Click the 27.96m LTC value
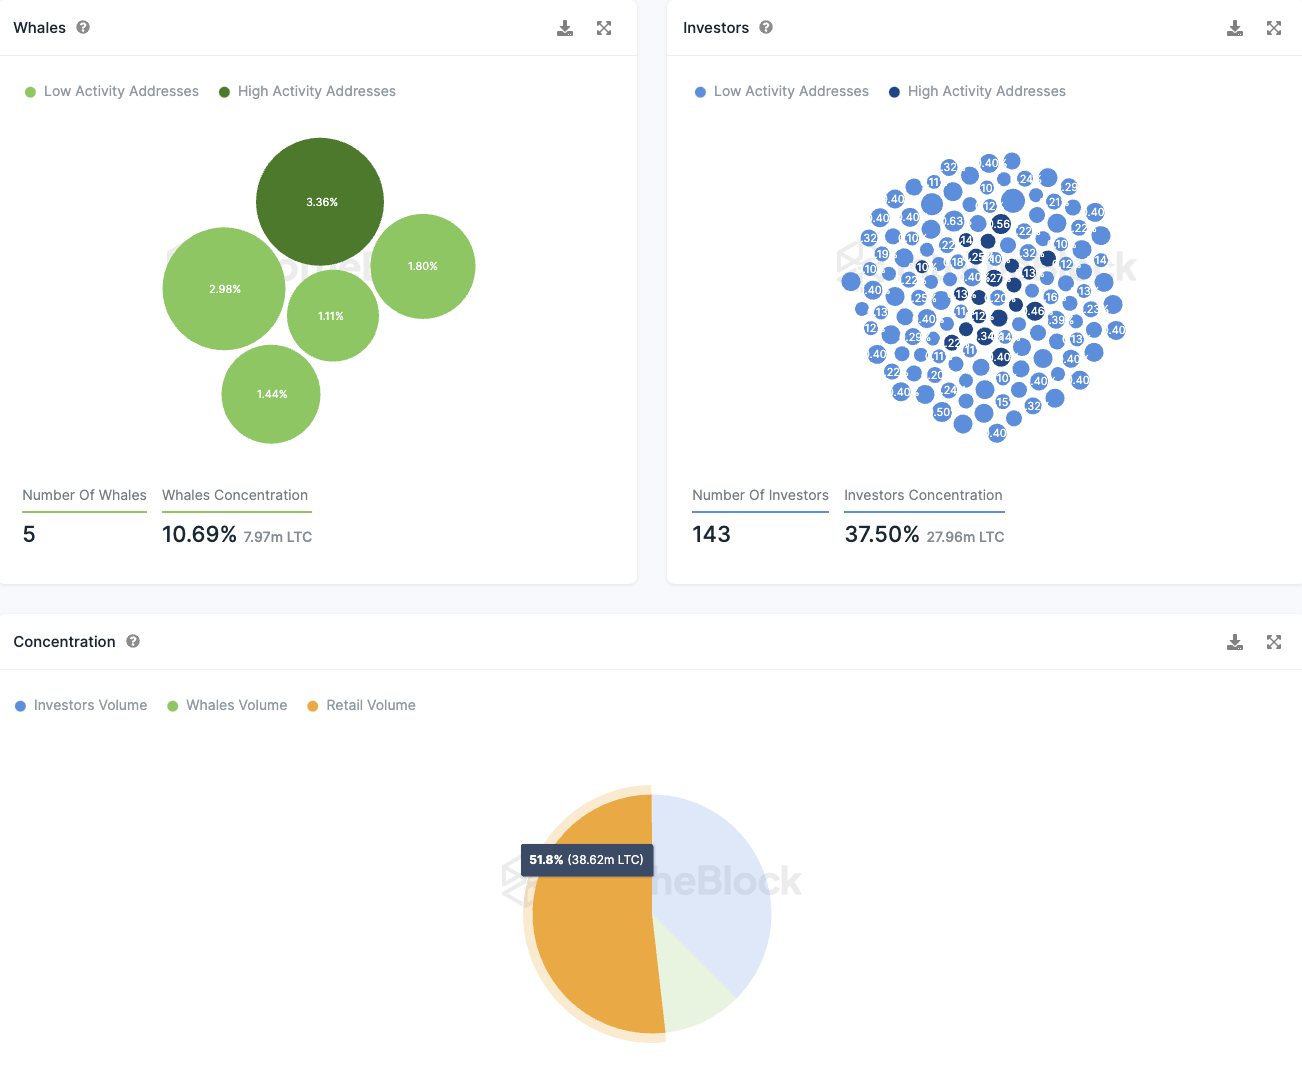1302x1072 pixels. click(x=965, y=537)
